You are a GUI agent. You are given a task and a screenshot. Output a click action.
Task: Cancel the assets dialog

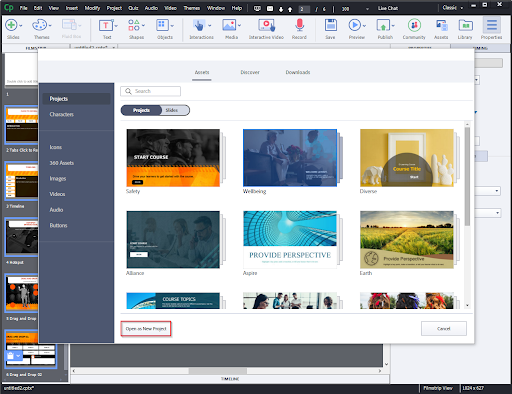pyautogui.click(x=444, y=329)
